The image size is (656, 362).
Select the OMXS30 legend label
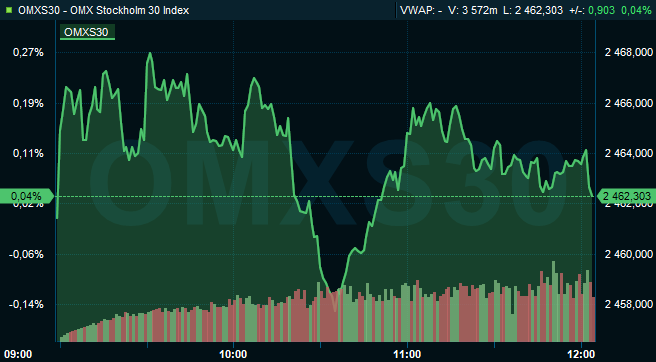coord(87,32)
